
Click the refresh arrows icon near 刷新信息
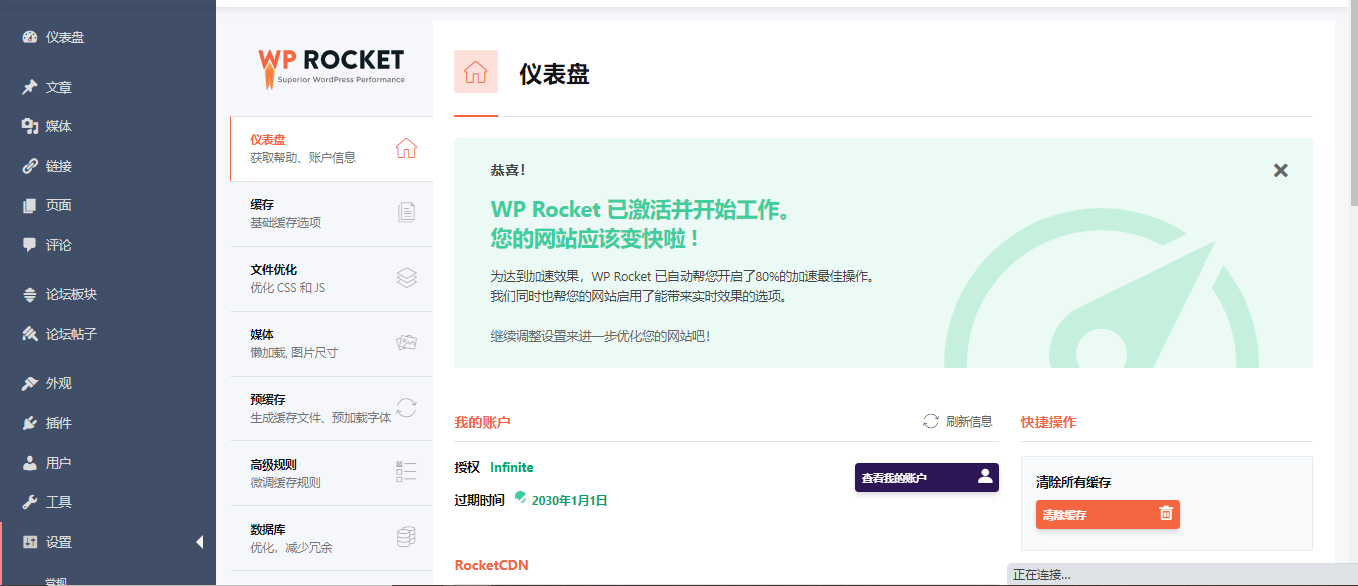coord(931,421)
